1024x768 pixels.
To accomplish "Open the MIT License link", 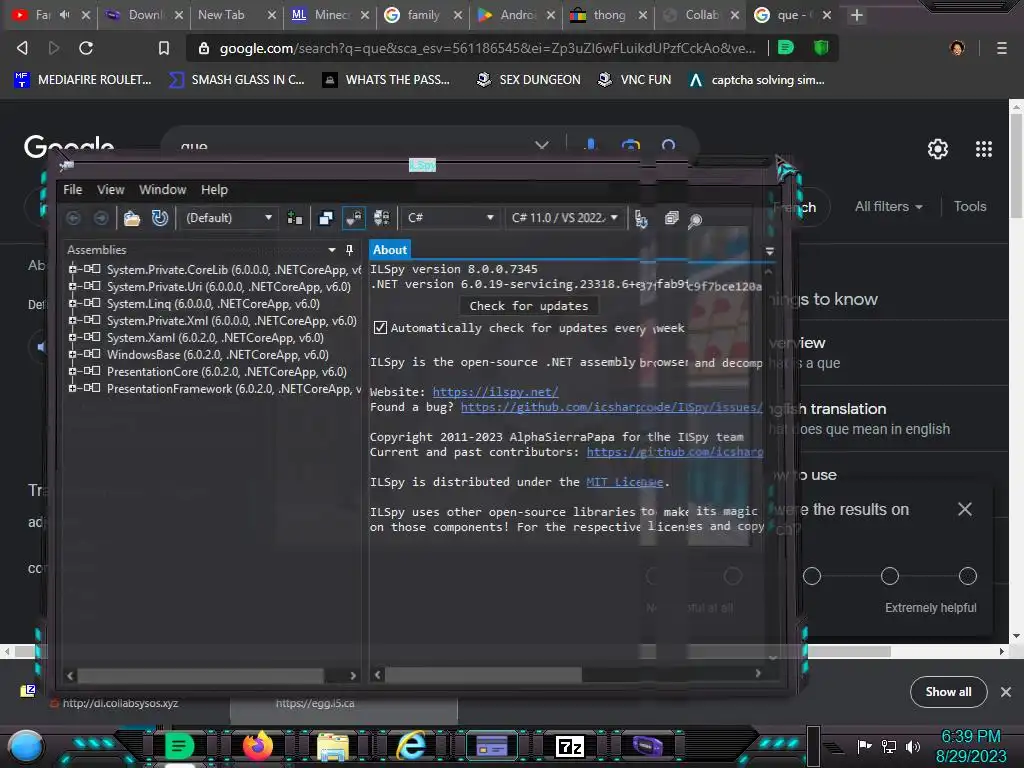I will pyautogui.click(x=624, y=482).
